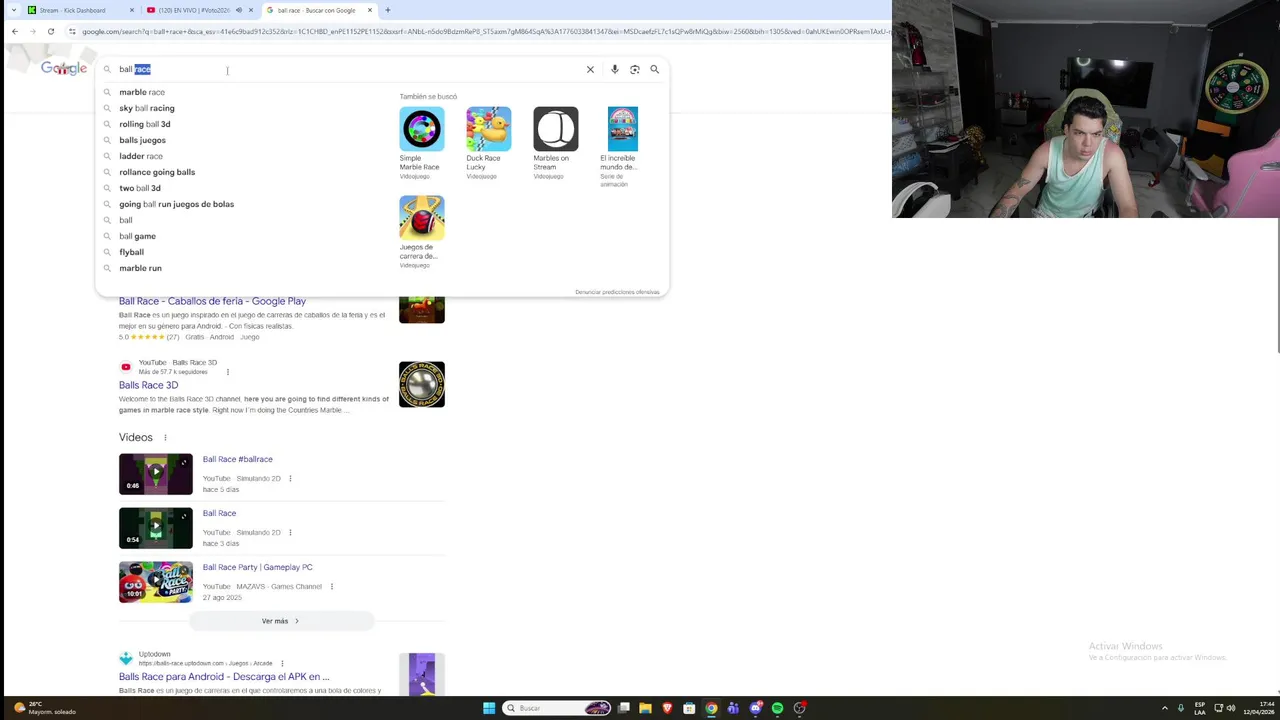Viewport: 1280px width, 720px height.
Task: Select the 'two ball 3d' suggestion
Action: pos(140,188)
